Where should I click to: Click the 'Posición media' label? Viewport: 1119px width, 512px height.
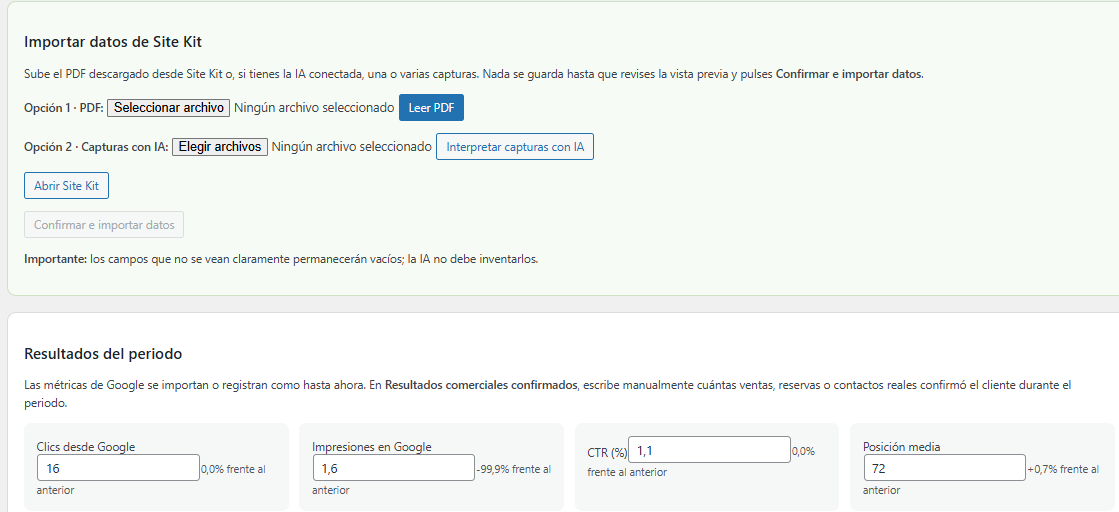click(x=901, y=447)
